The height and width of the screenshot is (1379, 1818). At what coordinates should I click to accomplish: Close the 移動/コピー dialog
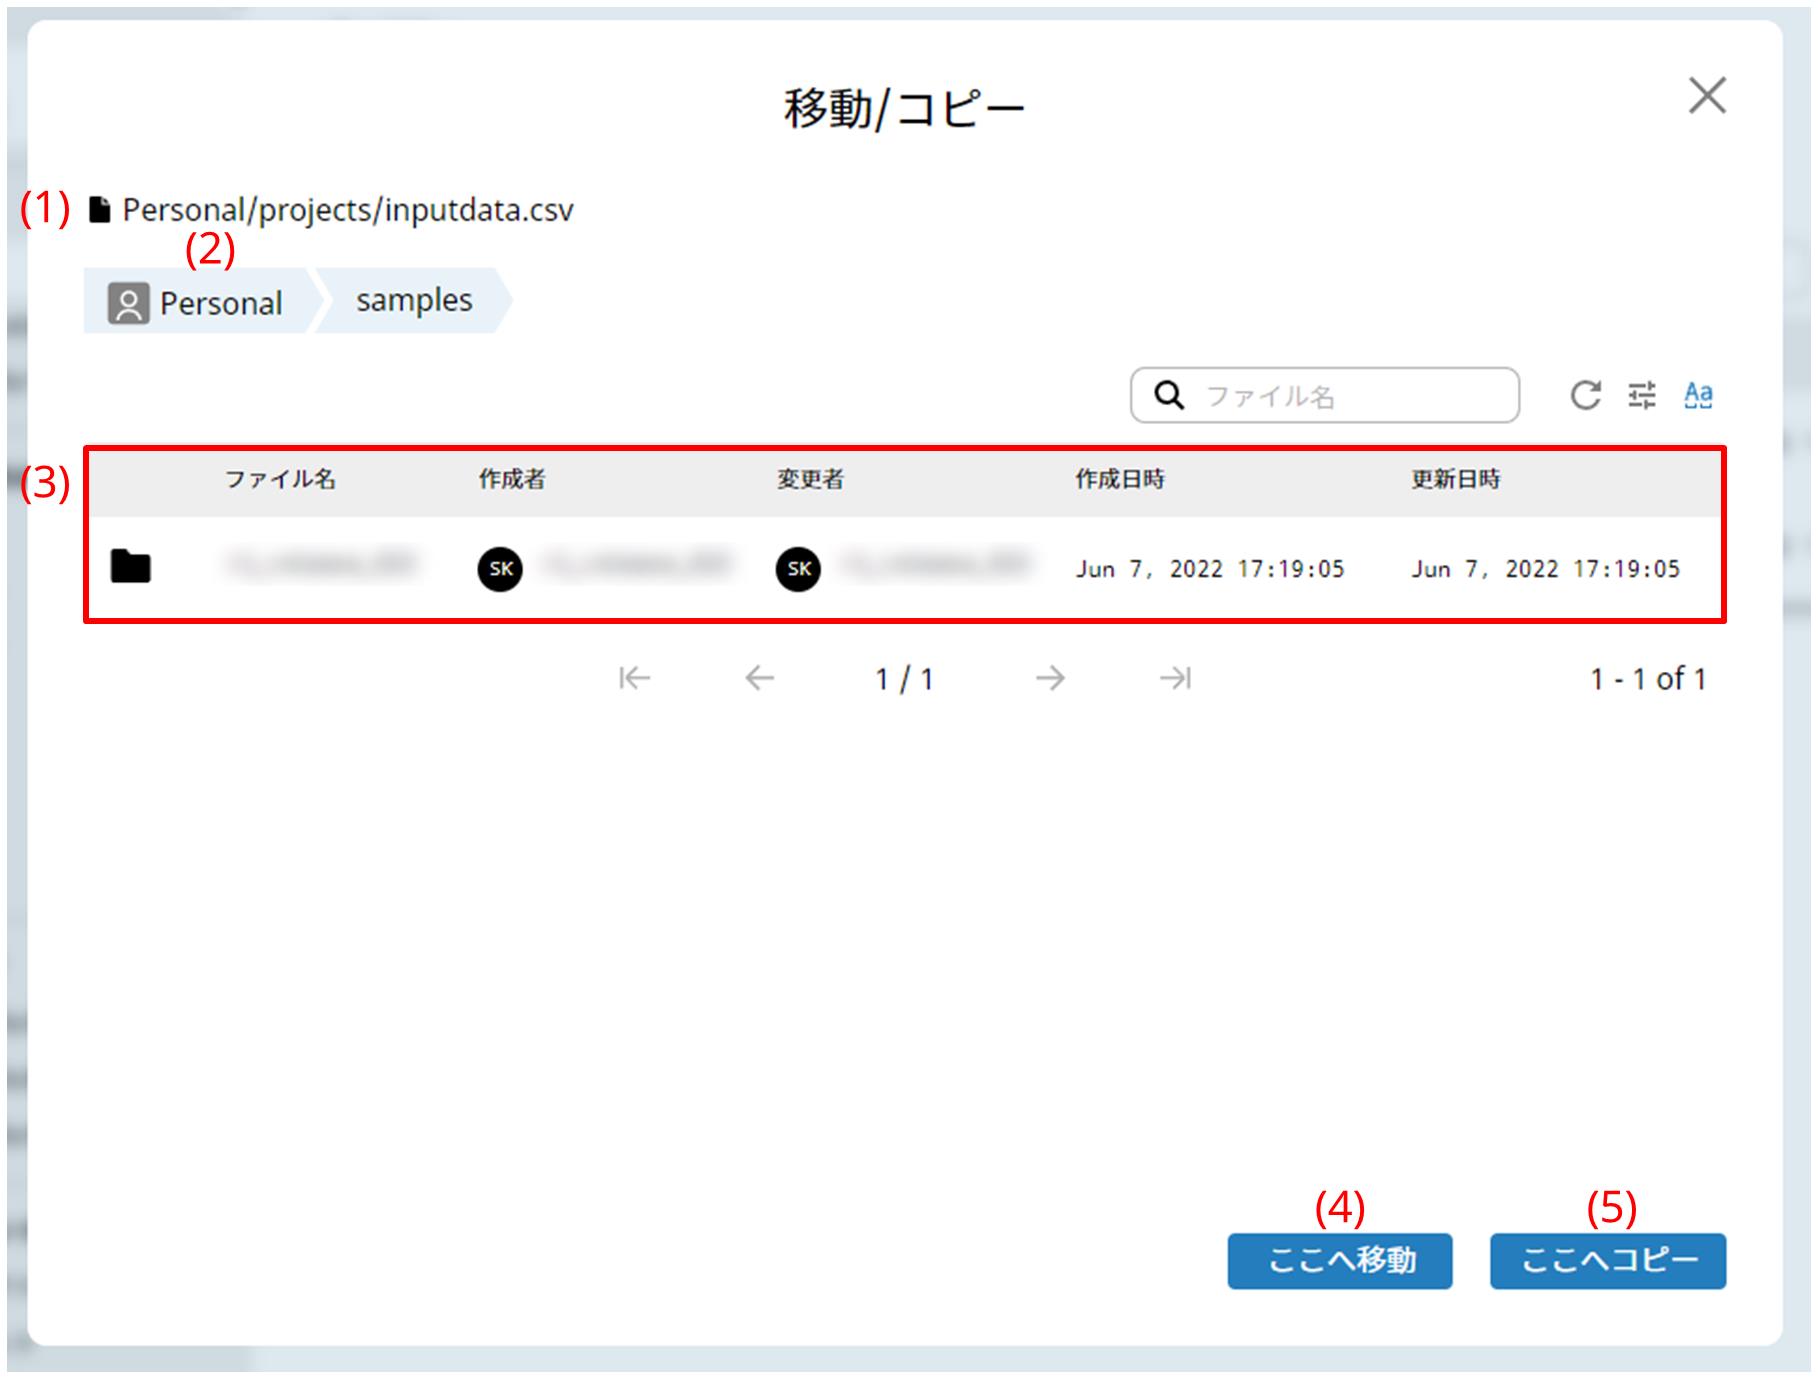tap(1707, 96)
